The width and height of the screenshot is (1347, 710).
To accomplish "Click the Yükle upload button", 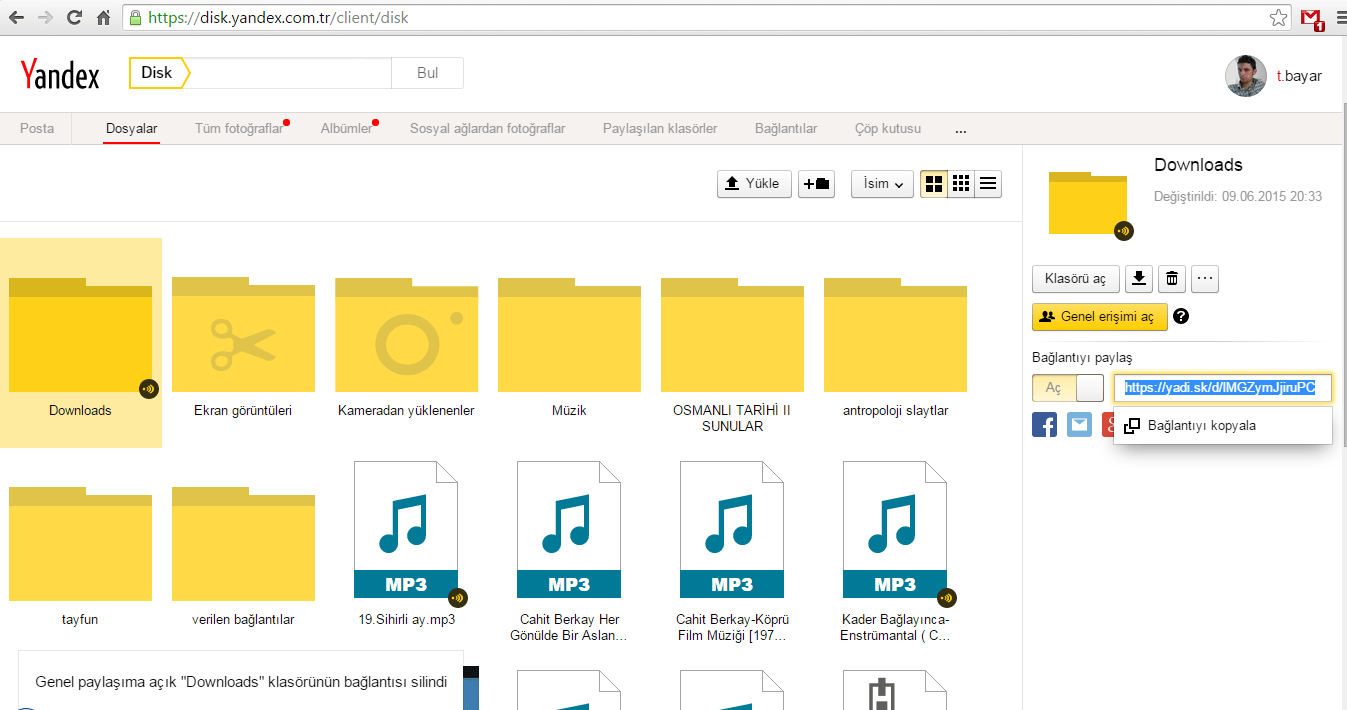I will (x=755, y=184).
